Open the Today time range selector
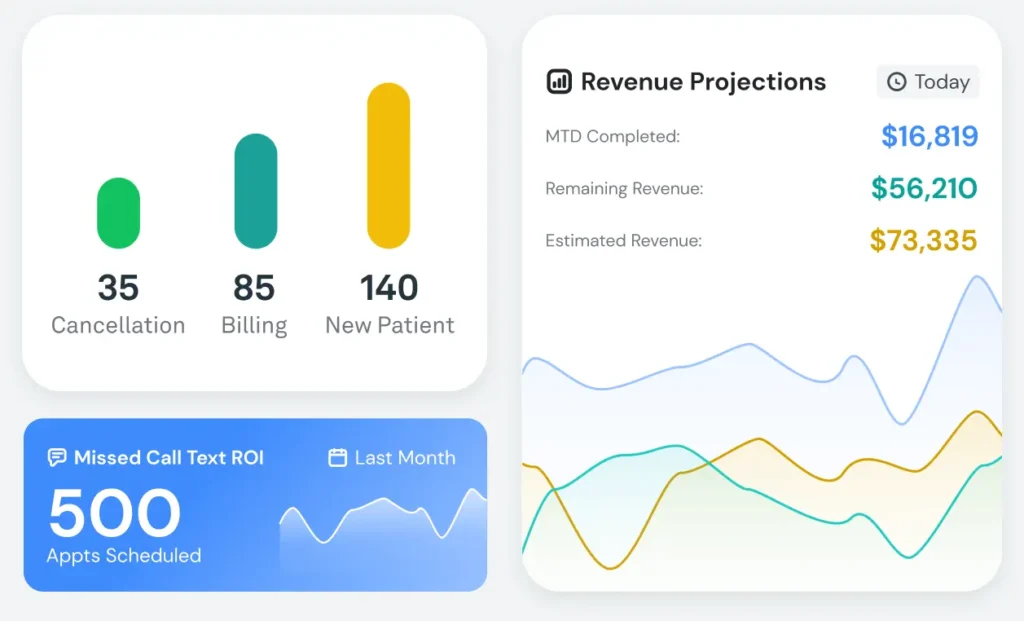 (x=928, y=82)
